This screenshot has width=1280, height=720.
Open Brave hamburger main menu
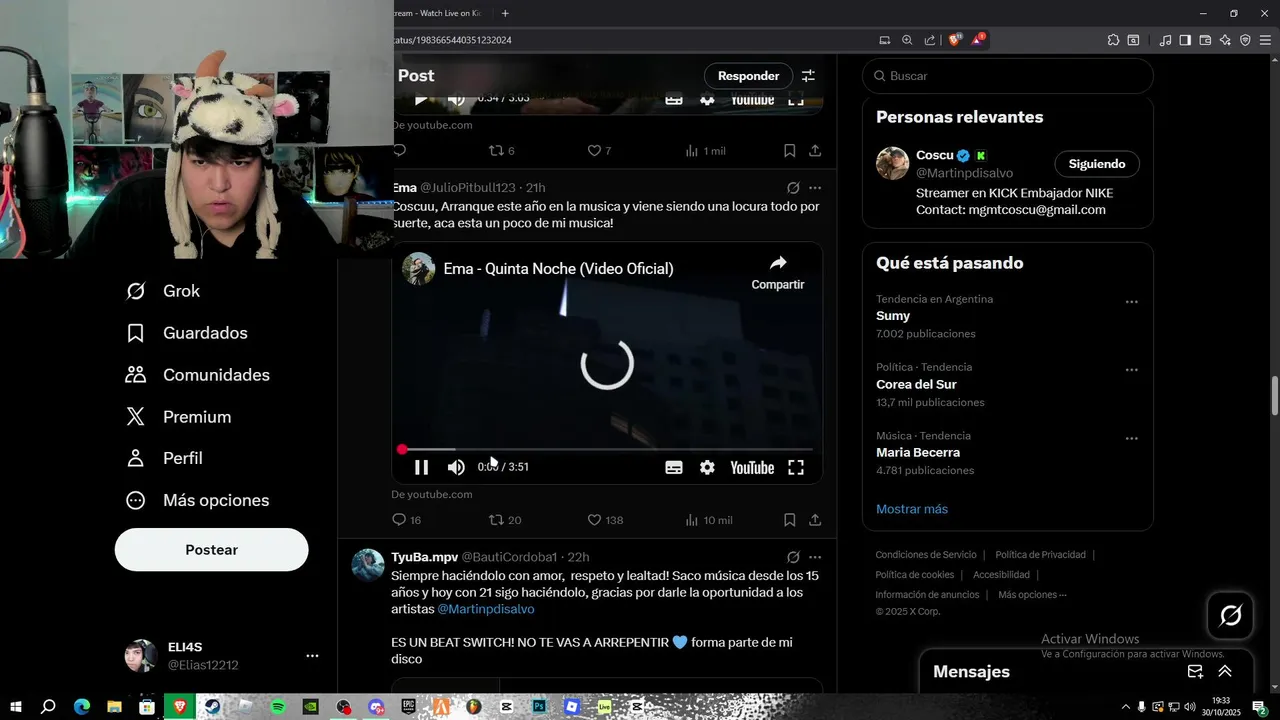point(1265,40)
